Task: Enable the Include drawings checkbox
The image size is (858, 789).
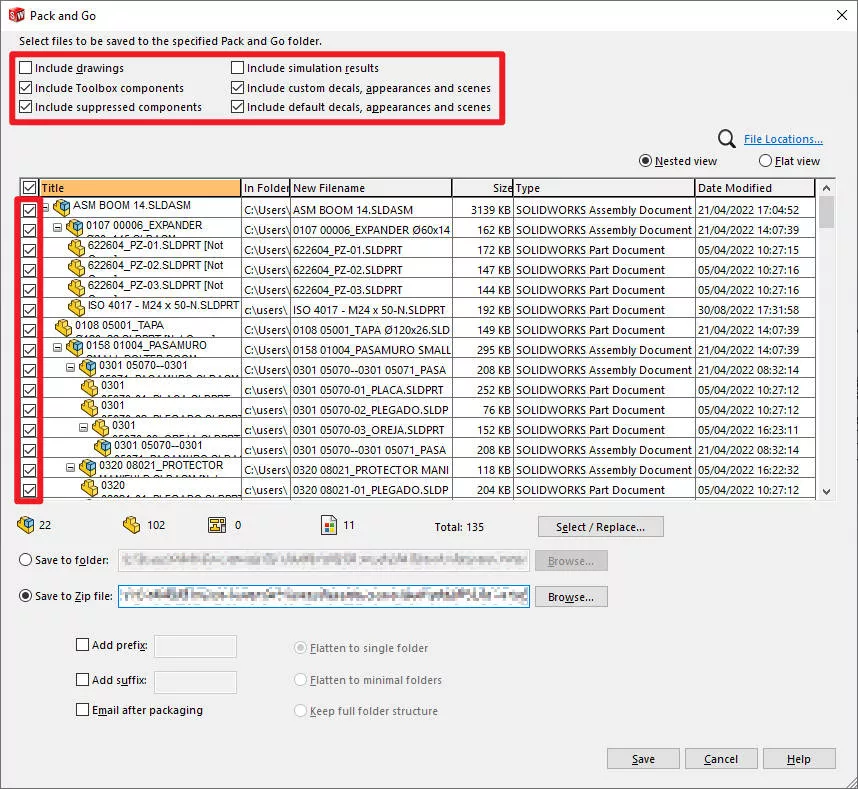Action: tap(27, 68)
